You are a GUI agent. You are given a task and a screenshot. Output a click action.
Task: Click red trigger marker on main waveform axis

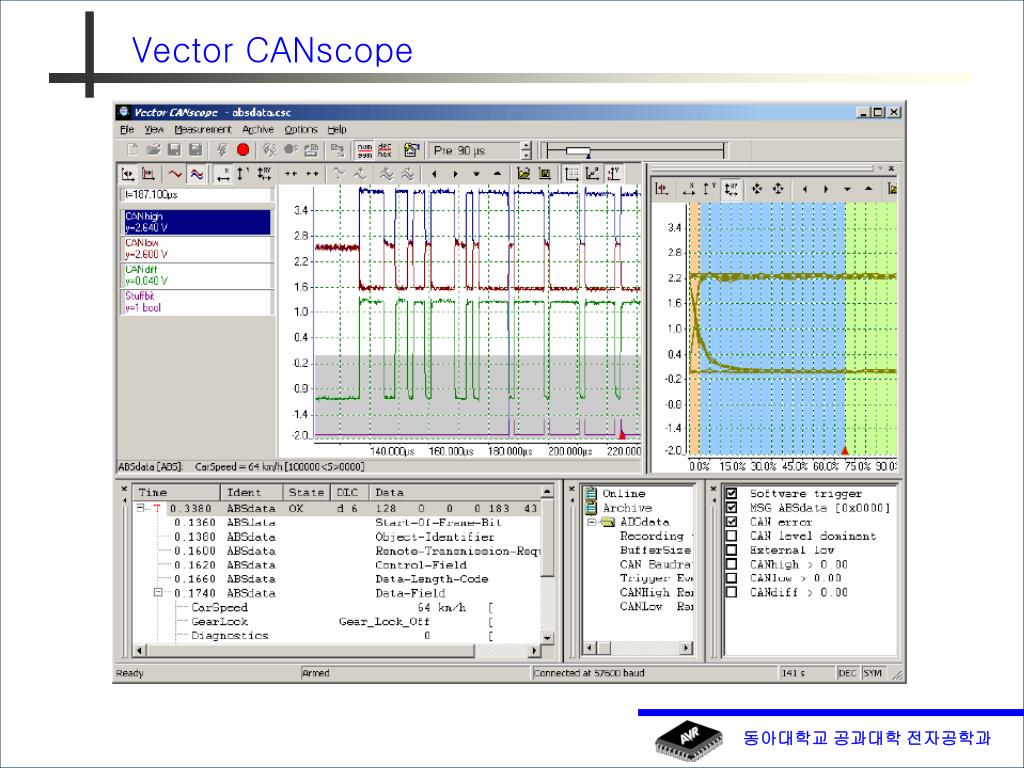click(x=622, y=434)
